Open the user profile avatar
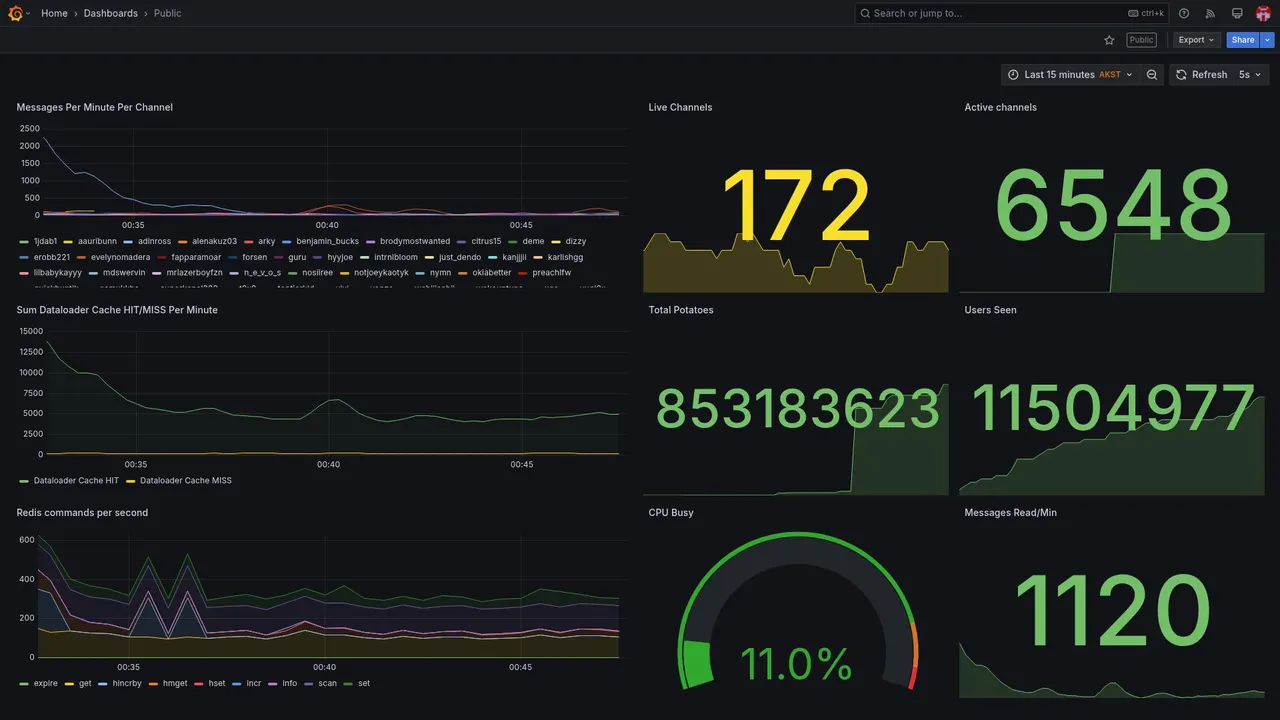 click(x=1263, y=13)
